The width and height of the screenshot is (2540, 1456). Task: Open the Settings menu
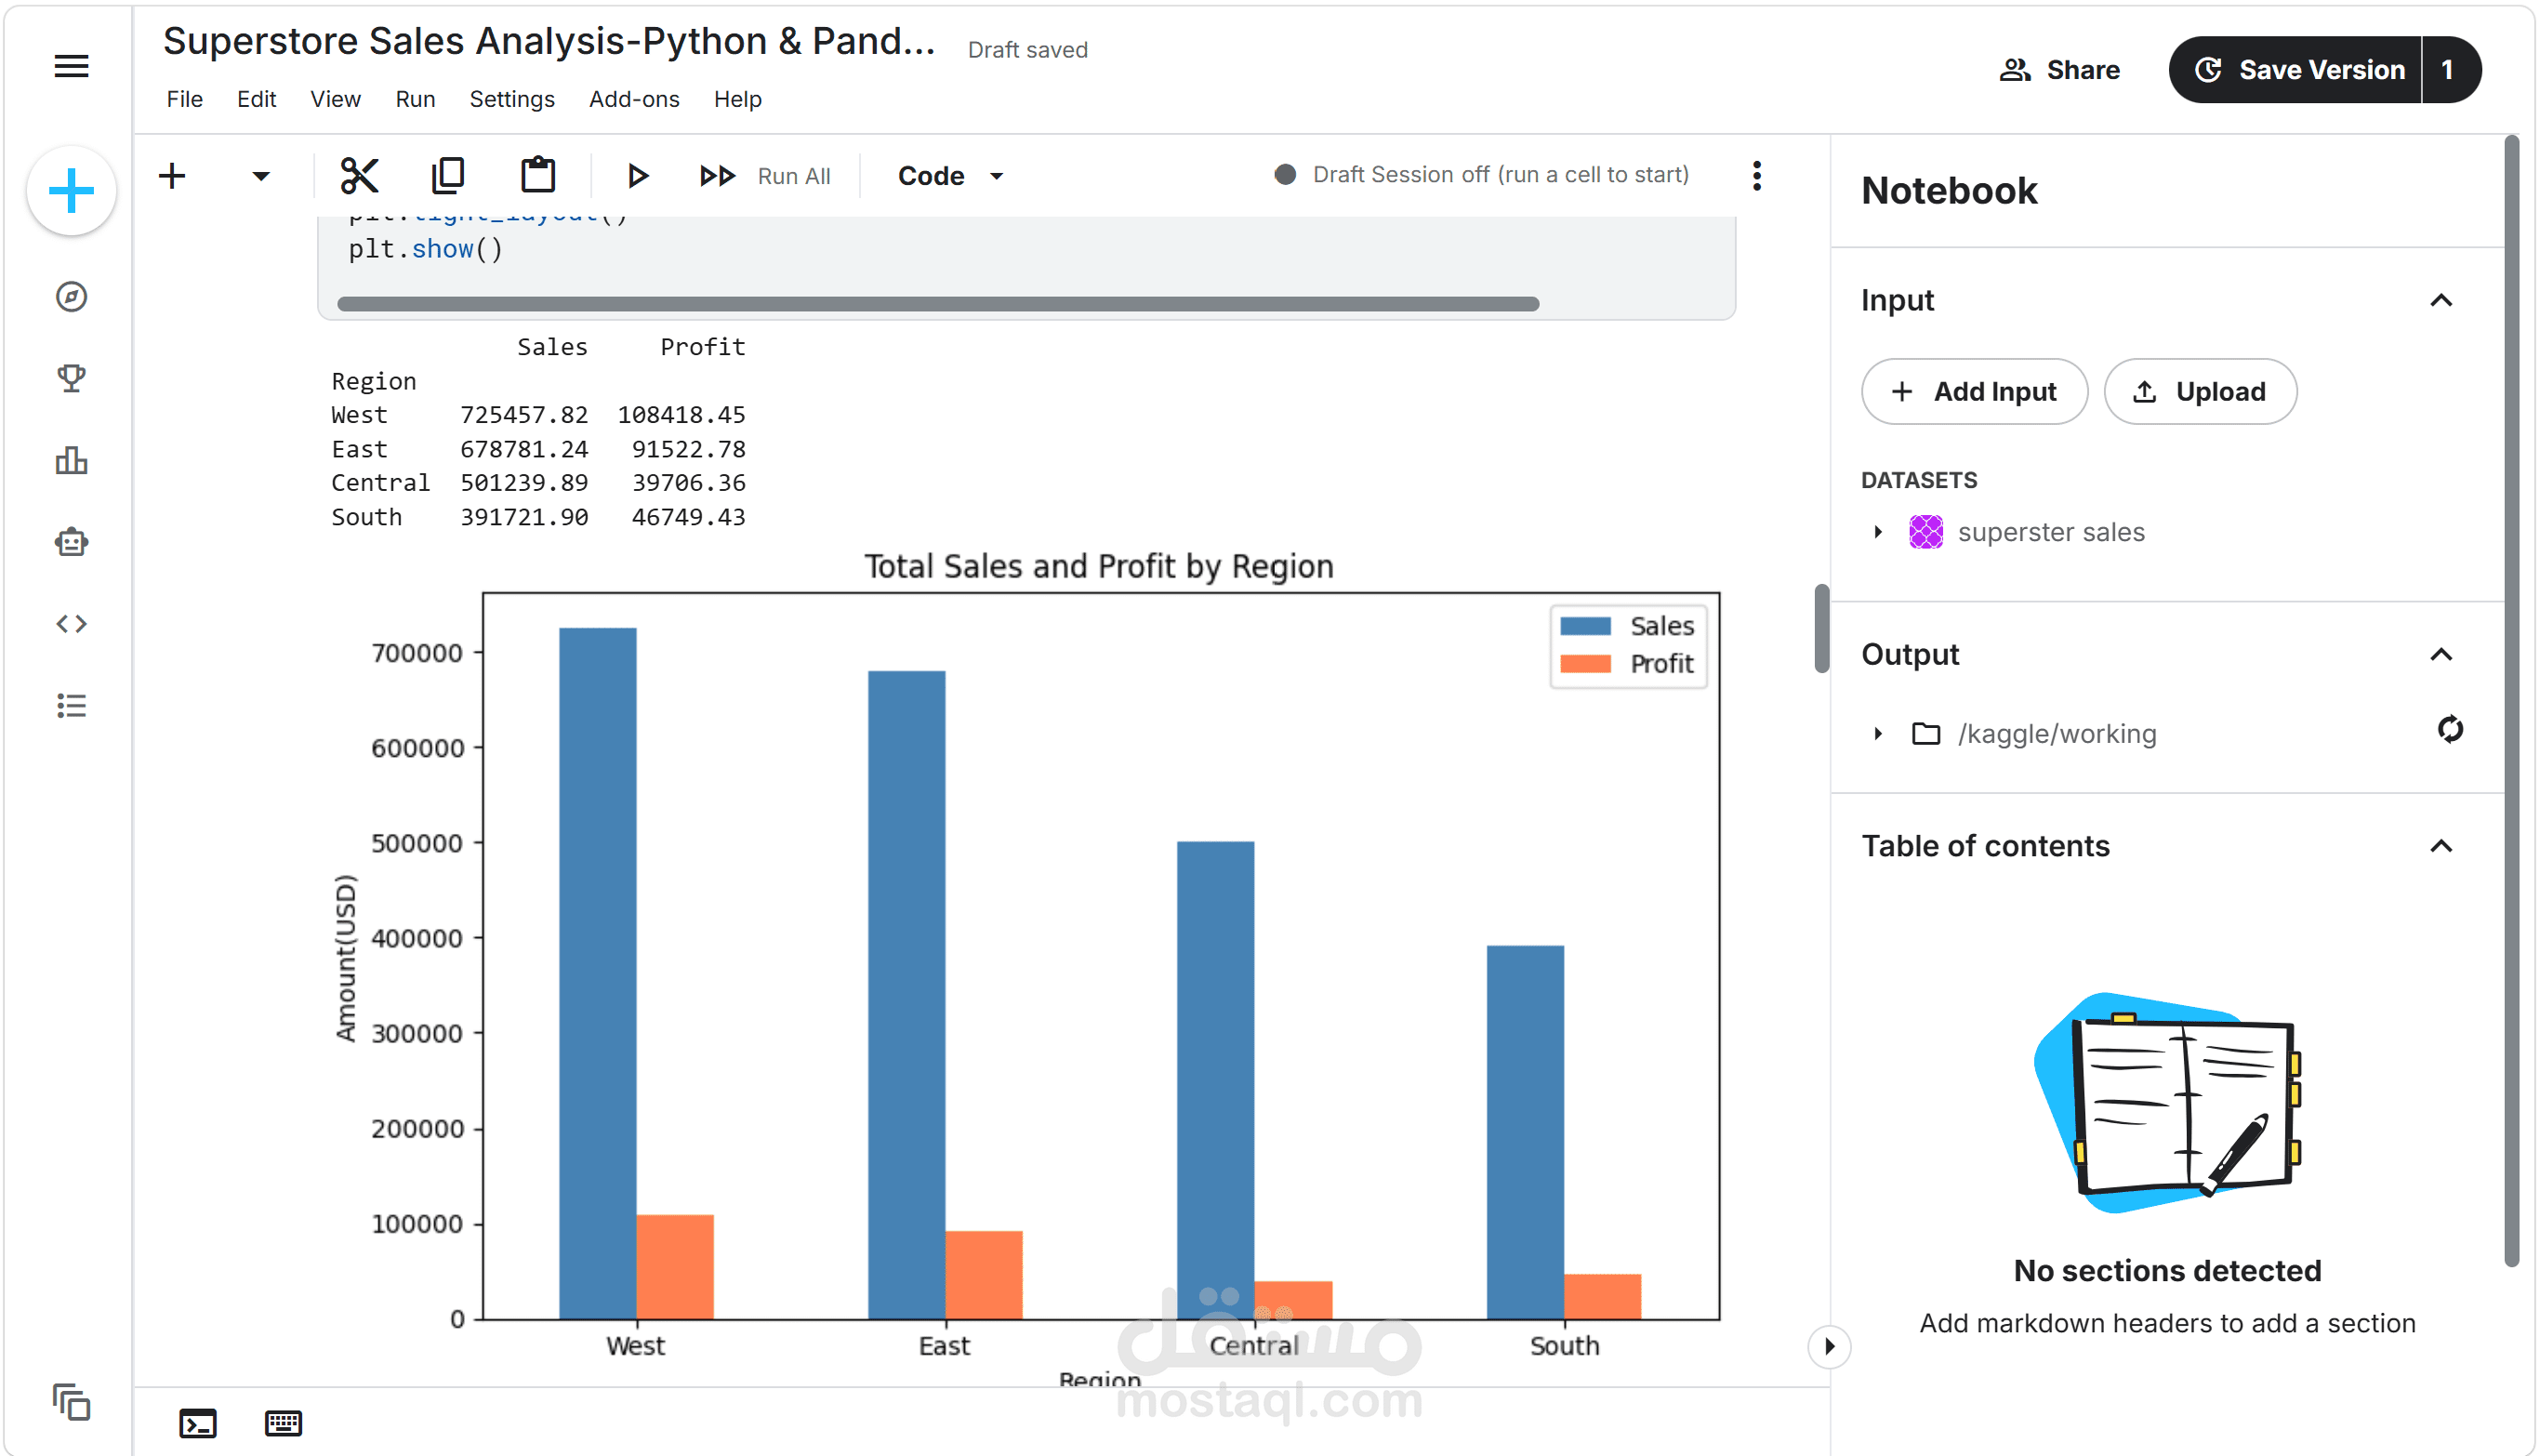(512, 99)
